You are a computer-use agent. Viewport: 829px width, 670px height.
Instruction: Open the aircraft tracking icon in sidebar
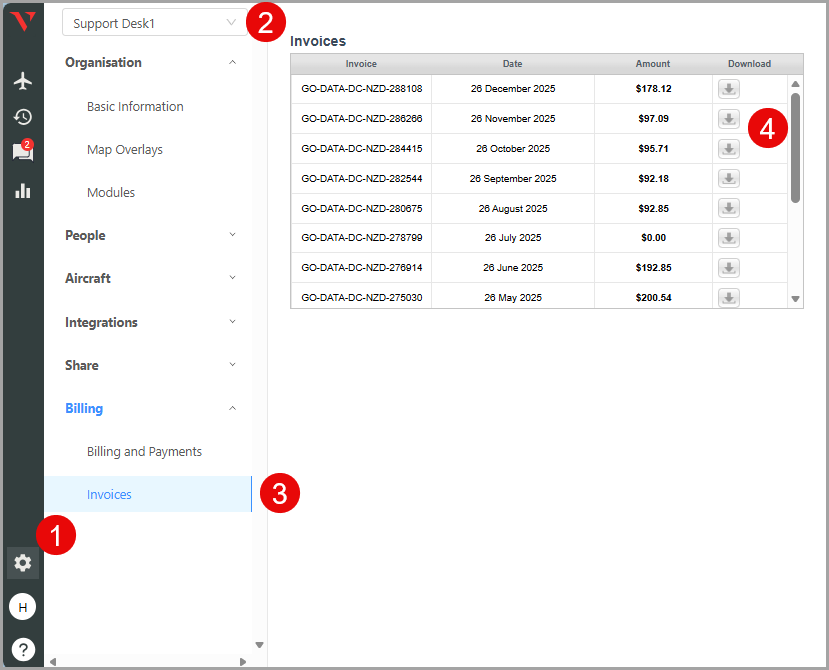point(22,81)
